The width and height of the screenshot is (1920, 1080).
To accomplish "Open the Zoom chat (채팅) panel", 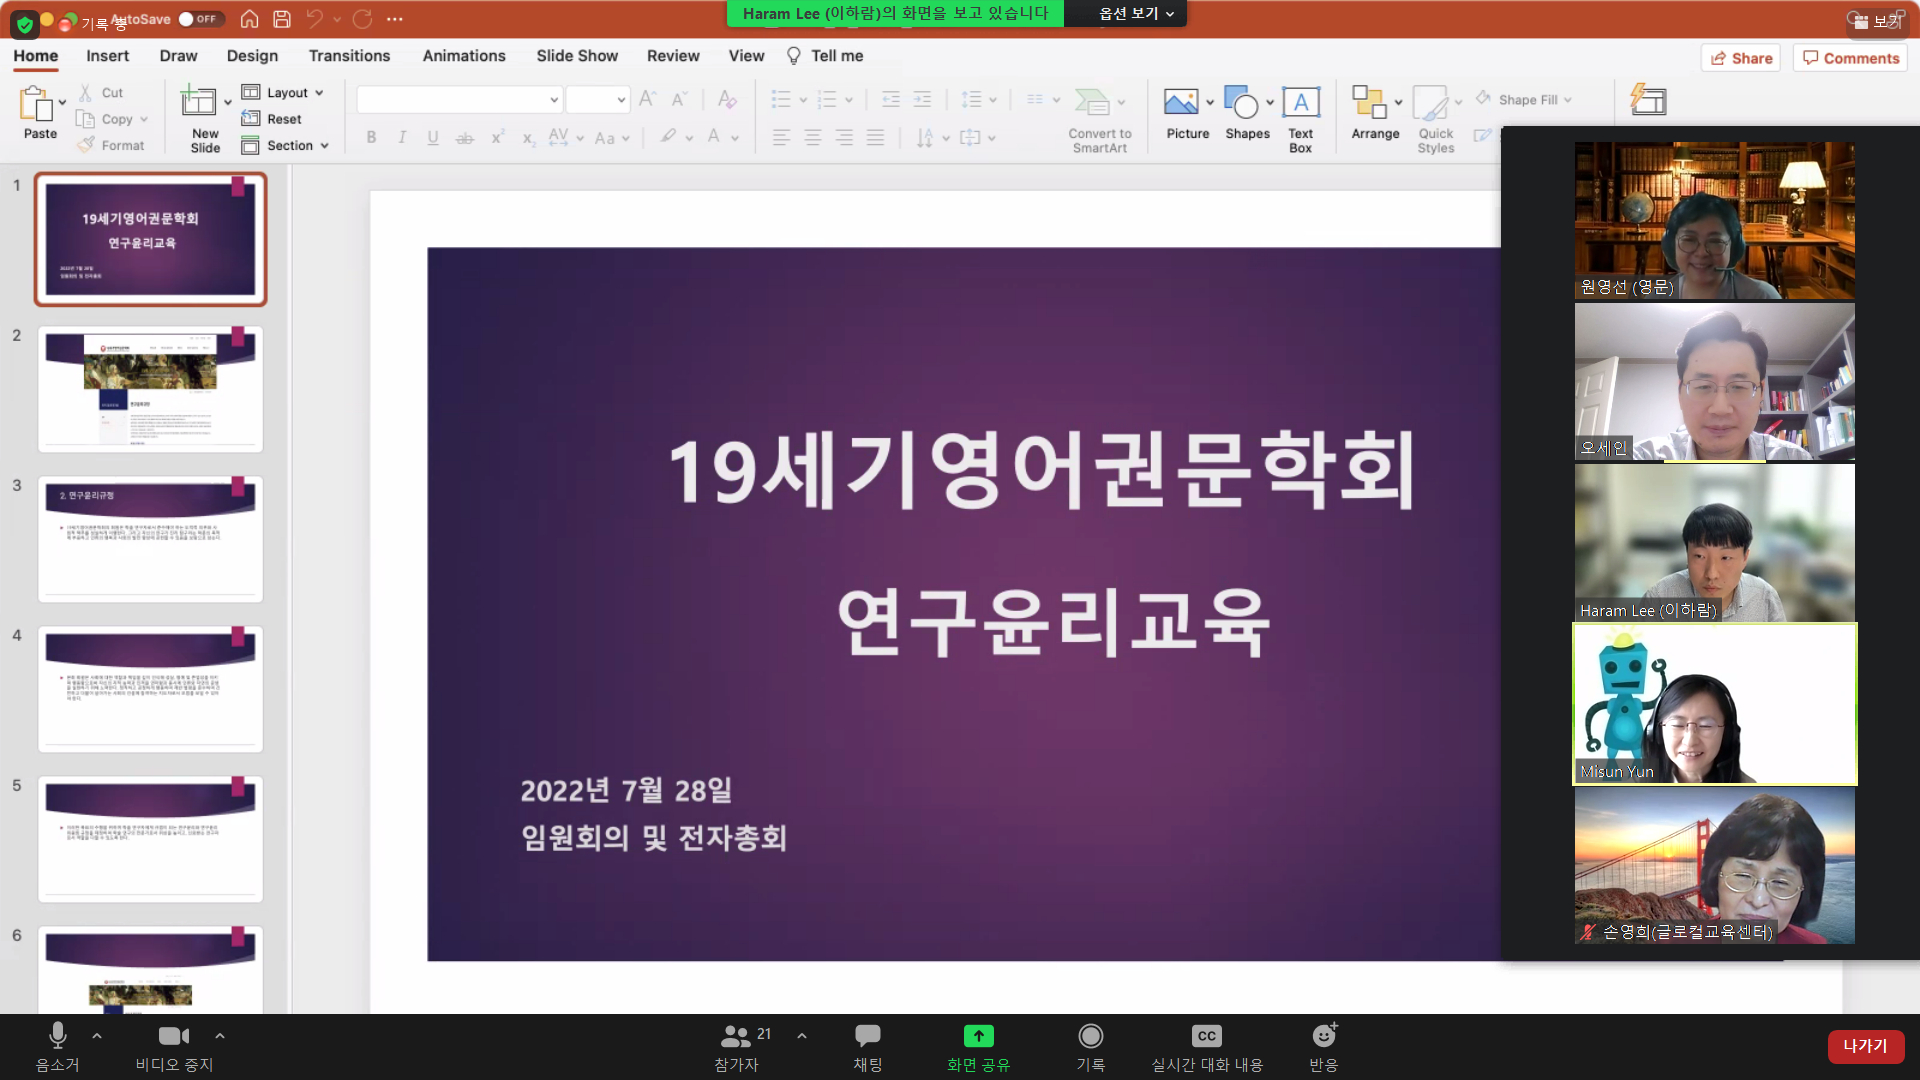I will click(867, 1036).
